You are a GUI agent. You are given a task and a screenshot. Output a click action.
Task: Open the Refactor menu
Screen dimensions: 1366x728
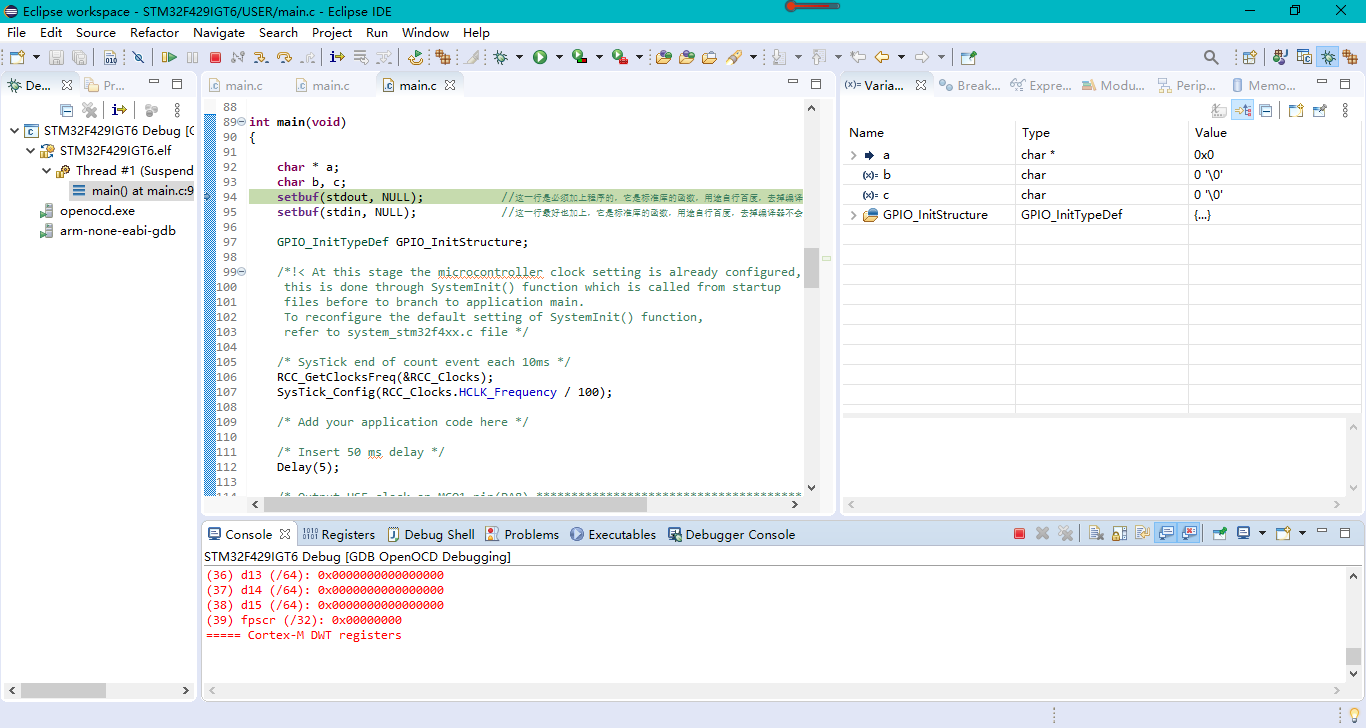point(154,32)
